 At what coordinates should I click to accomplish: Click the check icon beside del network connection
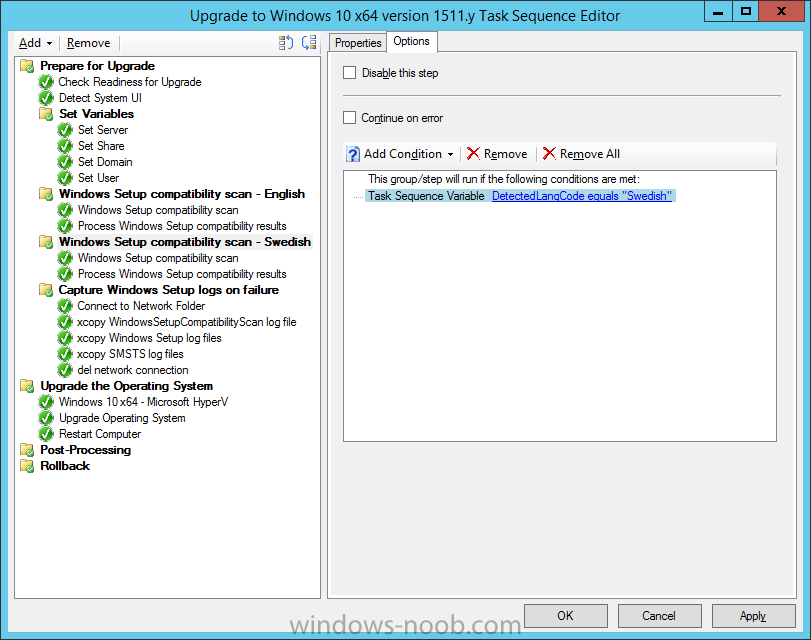[65, 370]
